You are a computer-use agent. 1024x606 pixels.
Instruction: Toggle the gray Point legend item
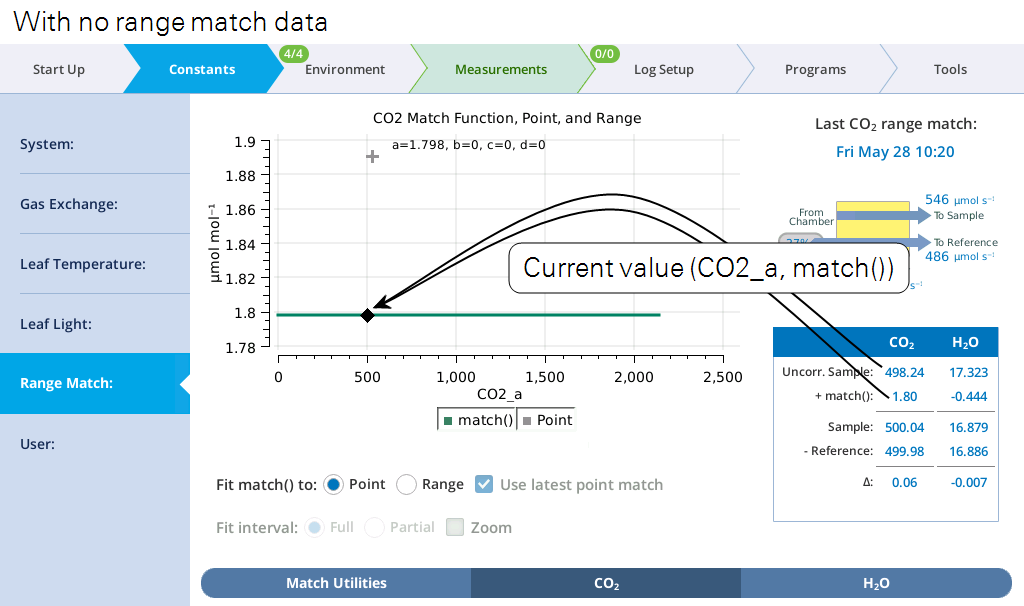click(547, 420)
